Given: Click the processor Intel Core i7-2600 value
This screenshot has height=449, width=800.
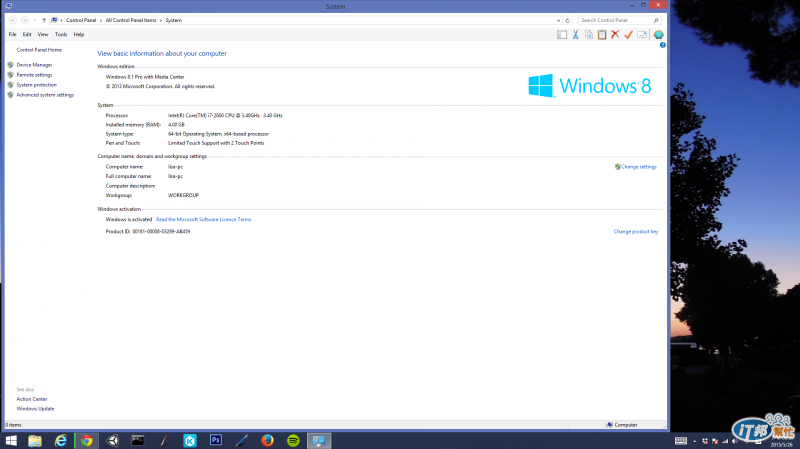Looking at the screenshot, I should [225, 116].
